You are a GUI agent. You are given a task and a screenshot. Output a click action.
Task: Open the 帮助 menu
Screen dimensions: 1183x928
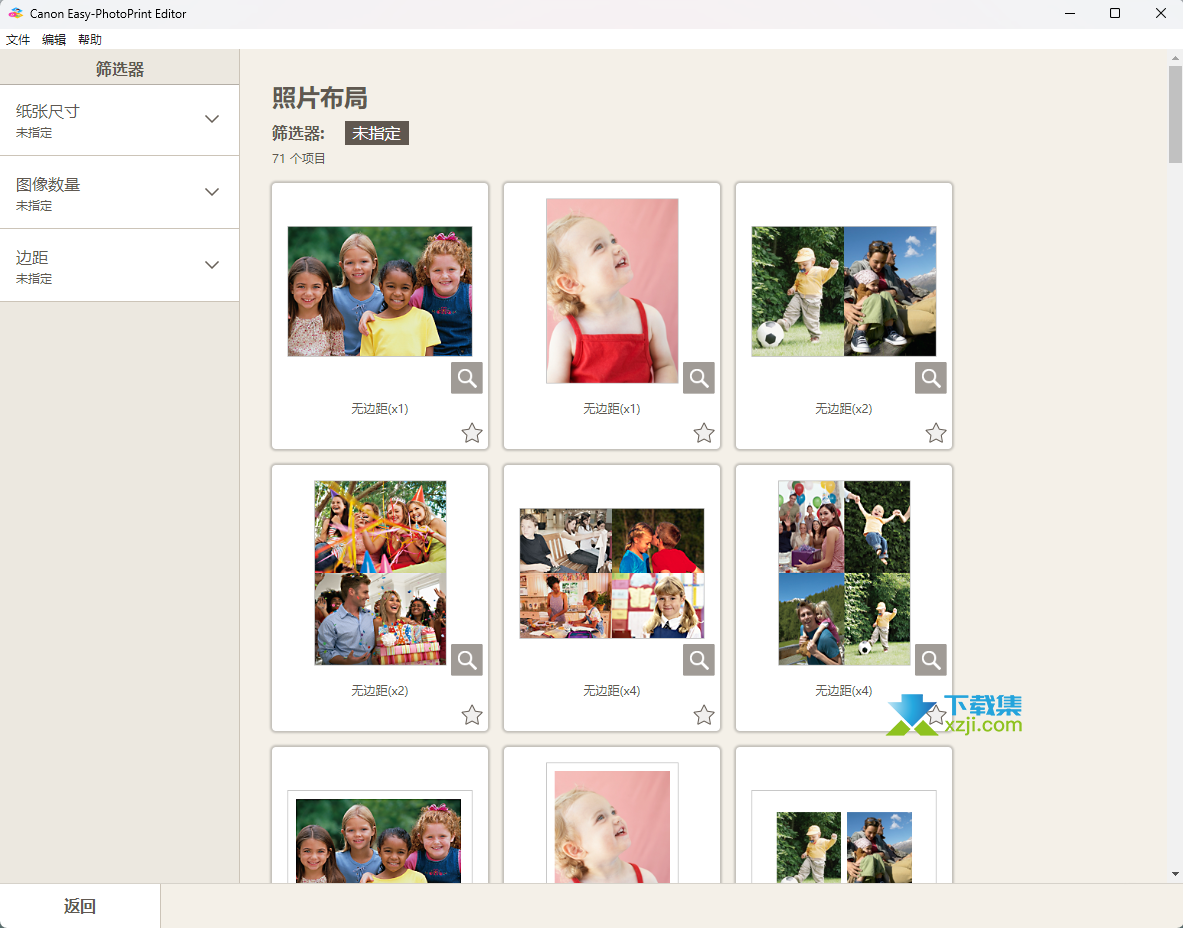point(90,40)
